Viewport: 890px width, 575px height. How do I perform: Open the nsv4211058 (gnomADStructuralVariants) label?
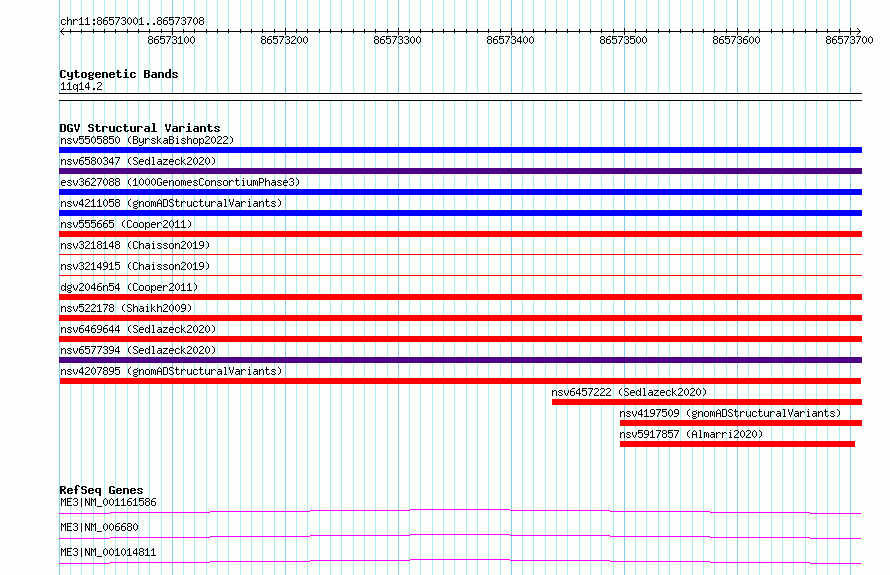point(171,203)
